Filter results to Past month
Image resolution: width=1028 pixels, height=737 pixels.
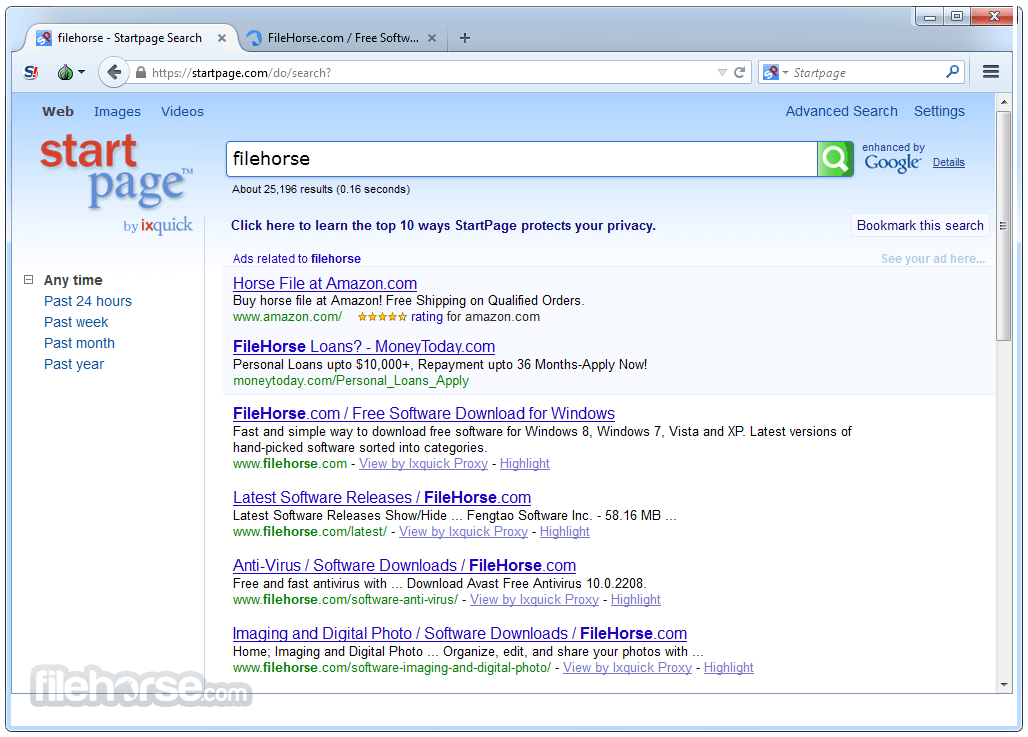79,343
